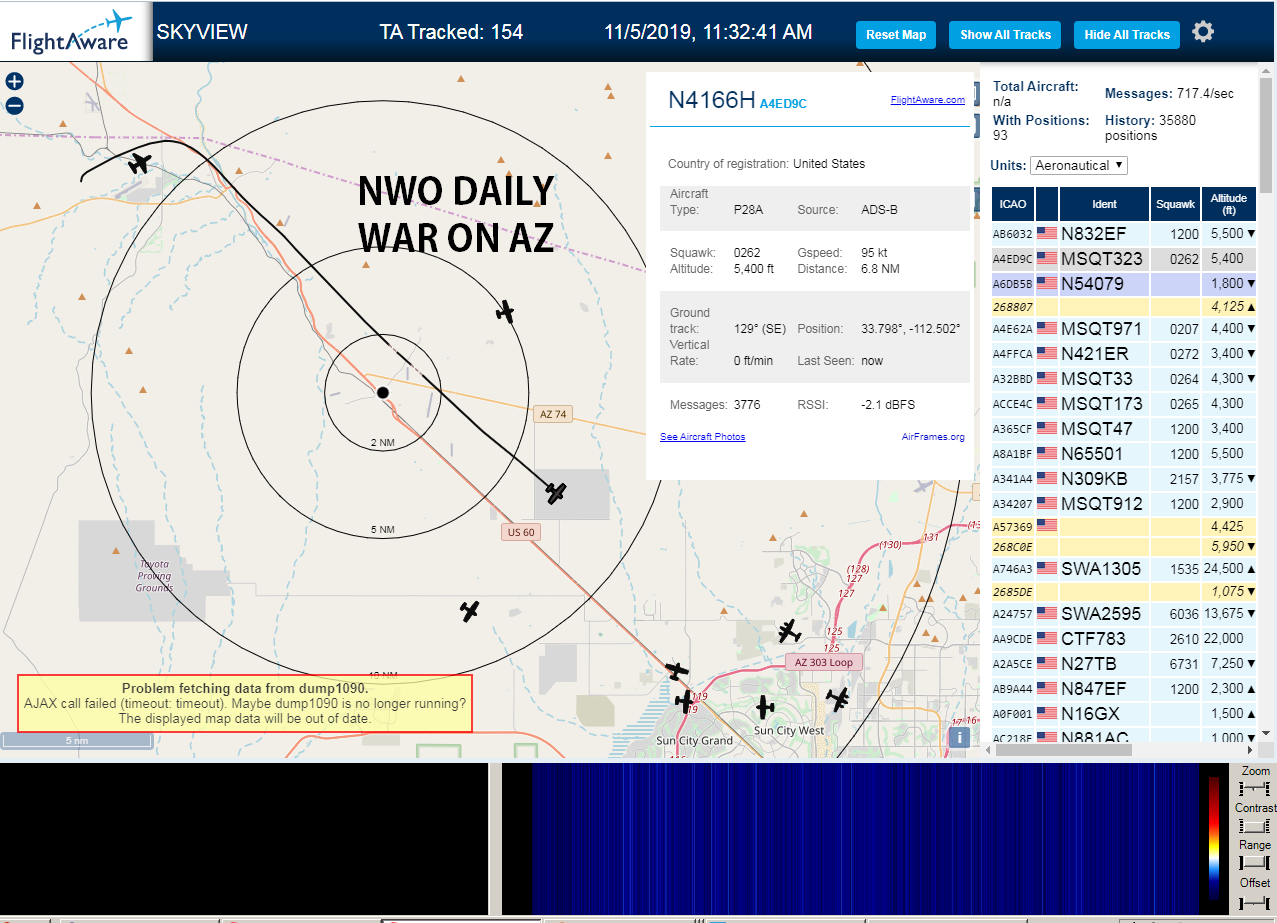Click the Reset Map button
The width and height of the screenshot is (1277, 923).
[x=896, y=34]
